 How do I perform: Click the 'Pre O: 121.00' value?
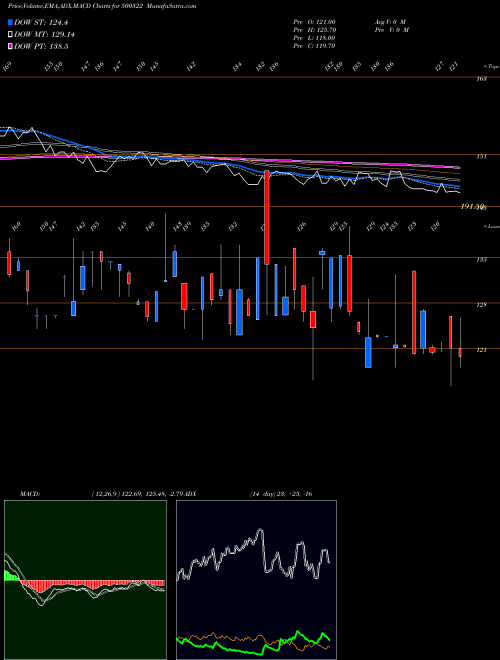click(314, 22)
